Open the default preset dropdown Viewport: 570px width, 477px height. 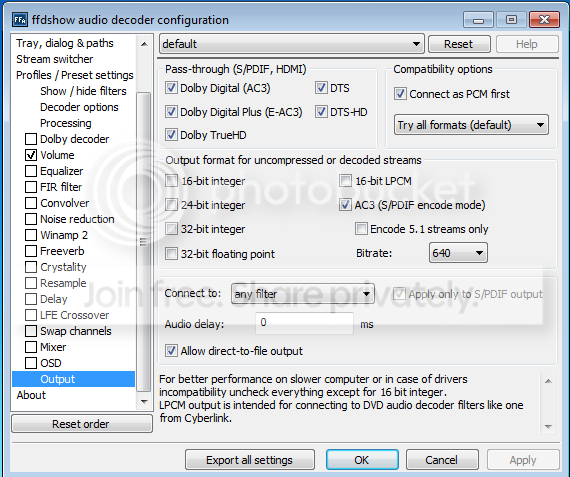[292, 44]
